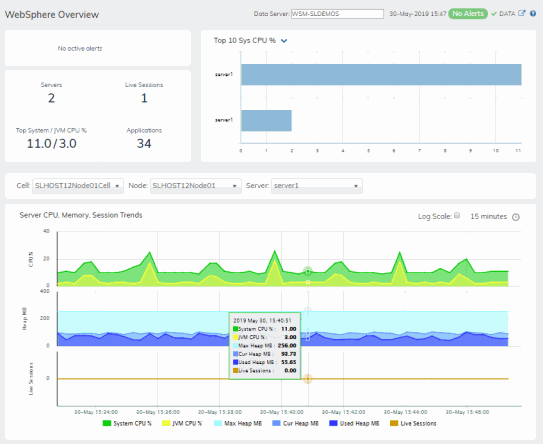Click the 30-May-2019 15:47 timestamp
This screenshot has width=543, height=444.
pyautogui.click(x=418, y=14)
